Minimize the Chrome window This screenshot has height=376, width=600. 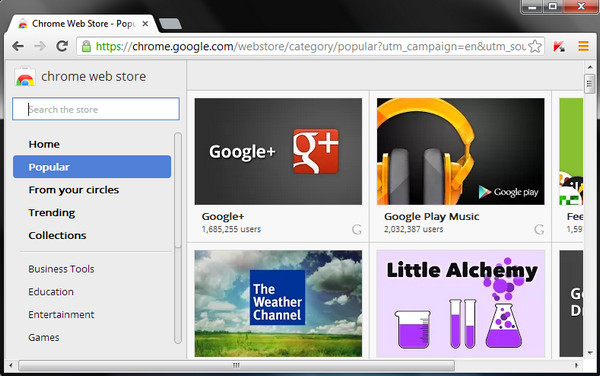pos(532,7)
